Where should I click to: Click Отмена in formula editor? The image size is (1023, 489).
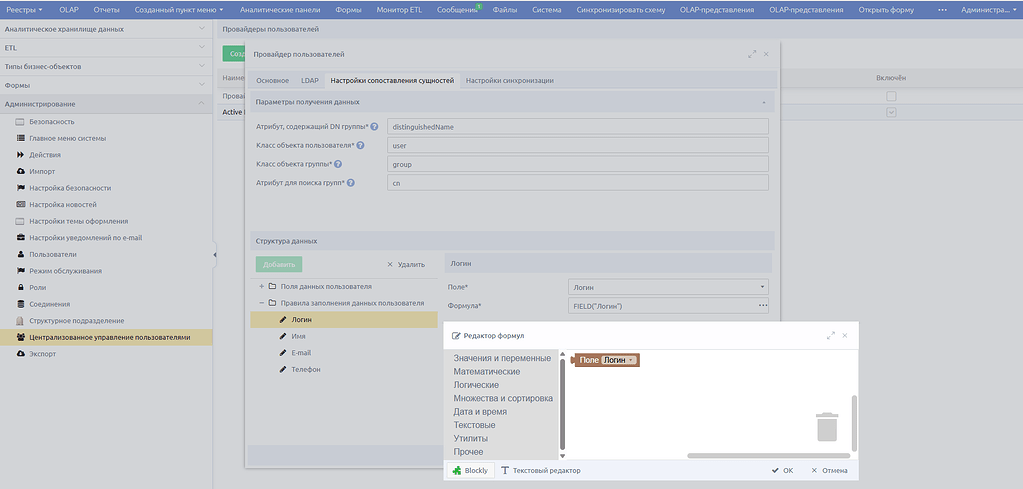click(x=829, y=470)
